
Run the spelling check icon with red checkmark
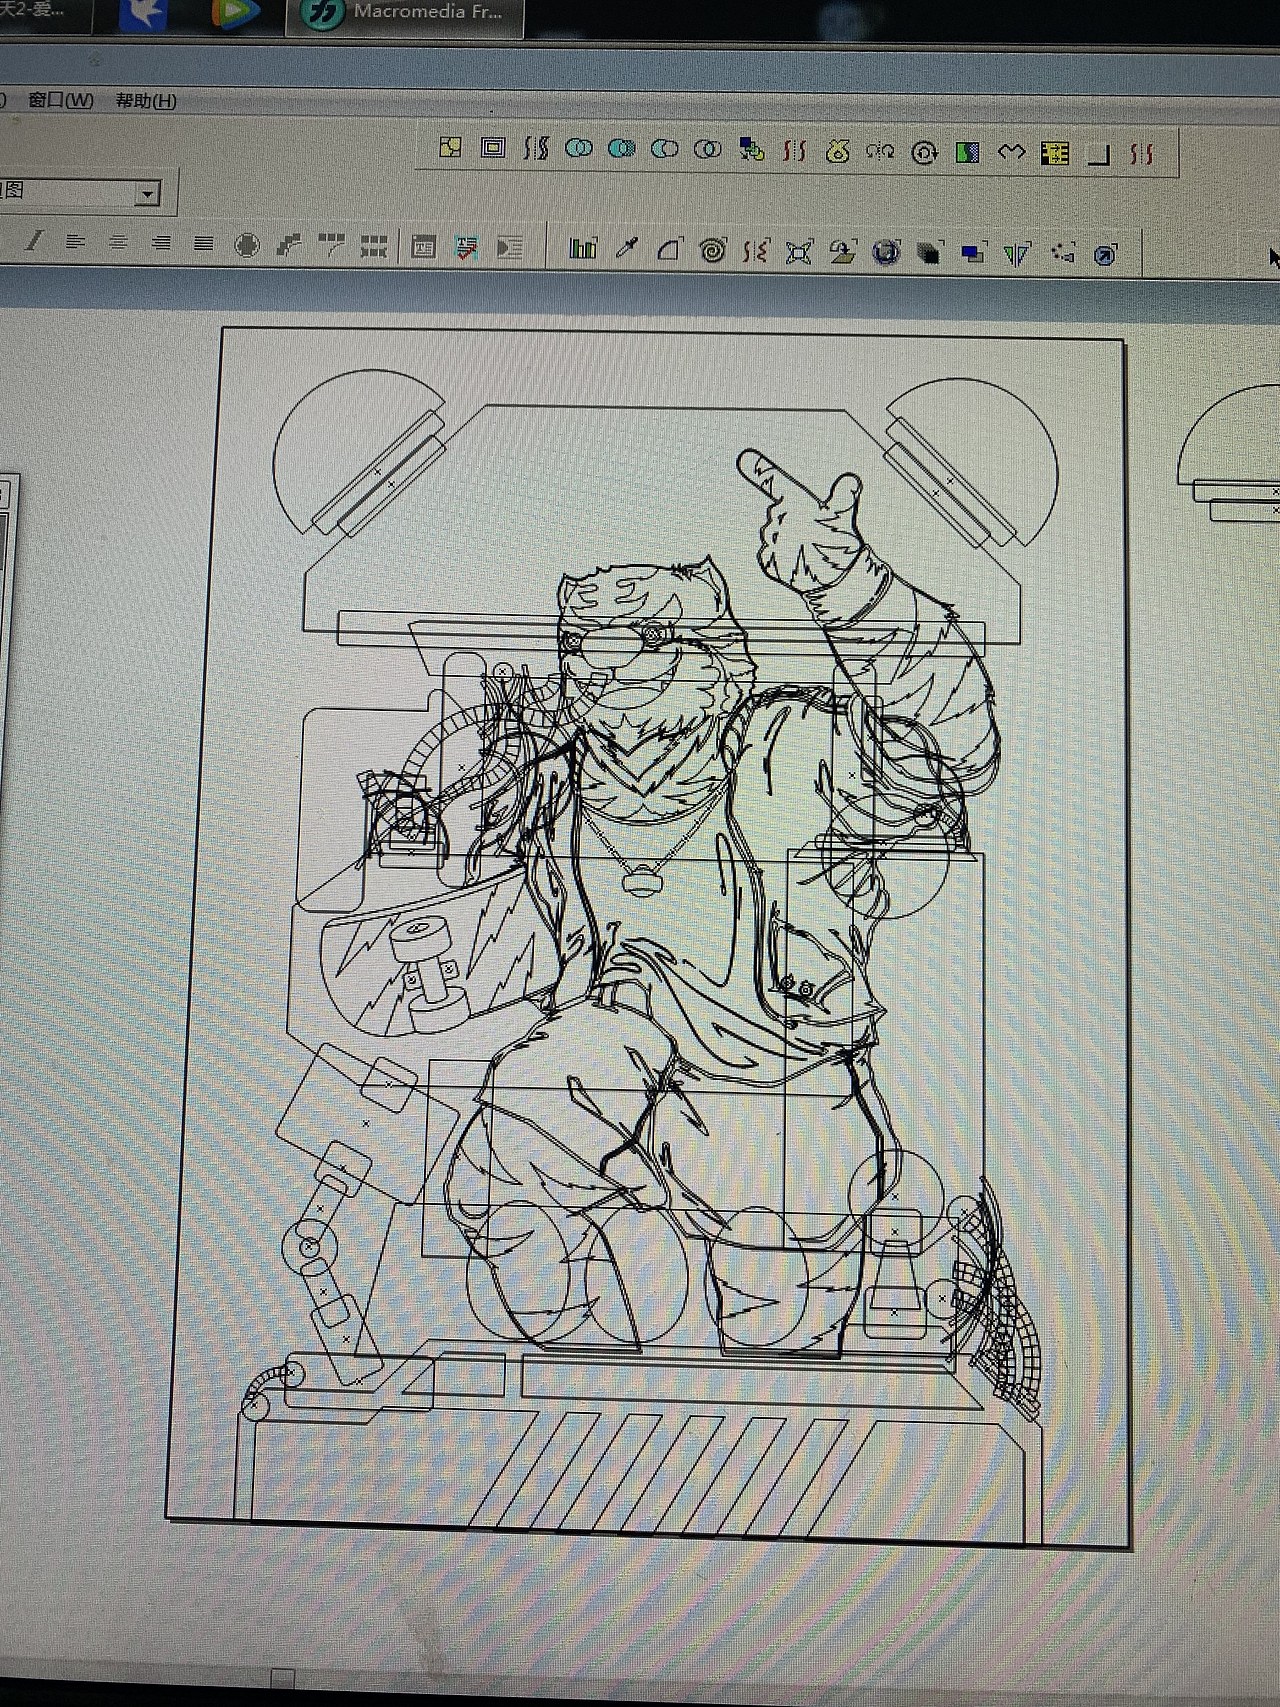[x=467, y=248]
